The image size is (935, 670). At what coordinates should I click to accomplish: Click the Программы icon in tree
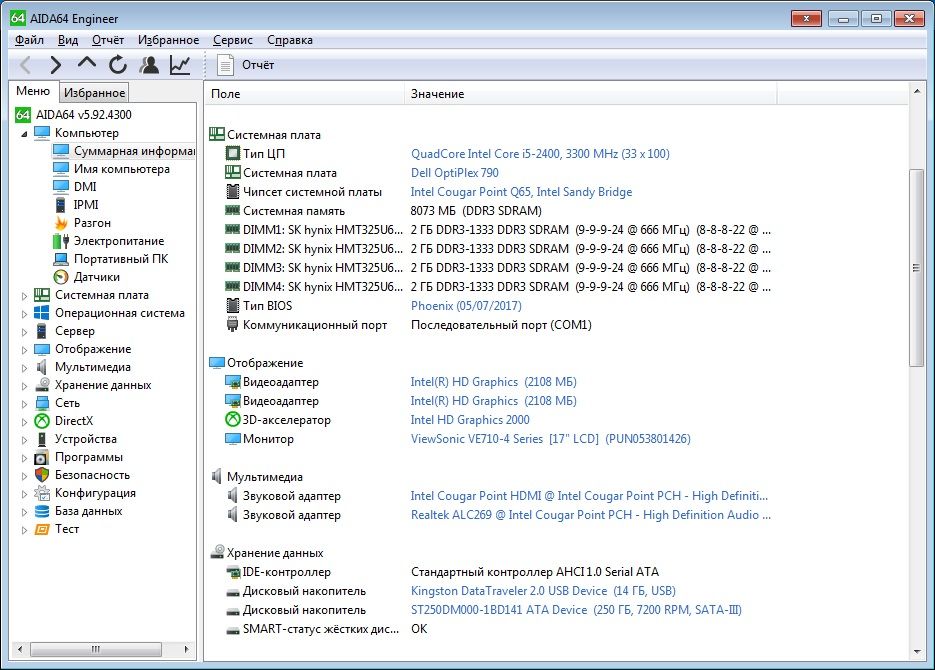42,457
